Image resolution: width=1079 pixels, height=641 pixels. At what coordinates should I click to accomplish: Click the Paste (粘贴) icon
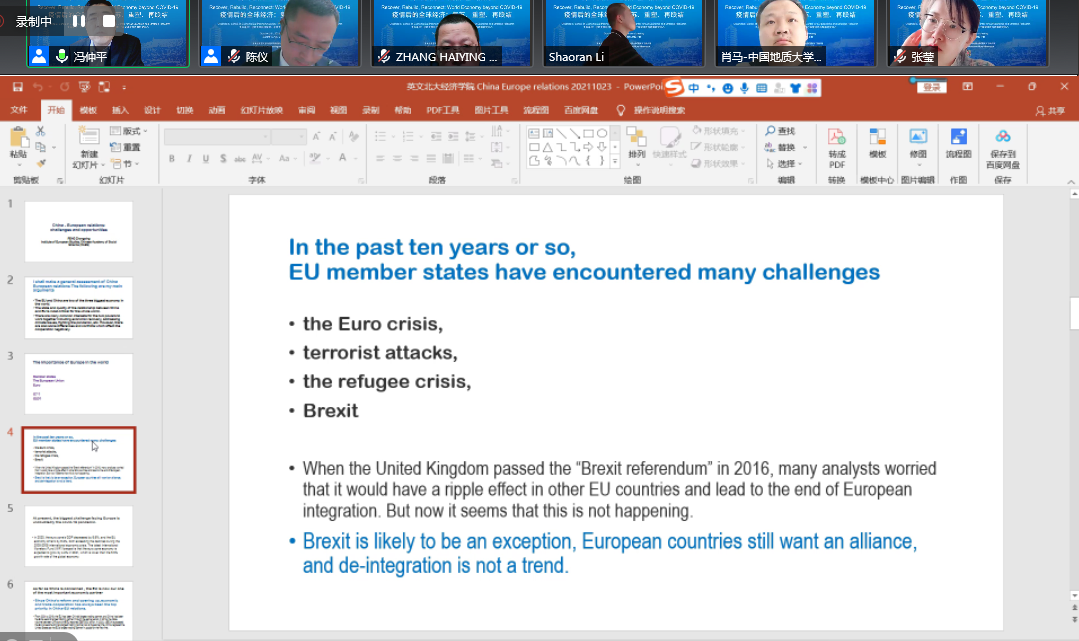[x=19, y=143]
